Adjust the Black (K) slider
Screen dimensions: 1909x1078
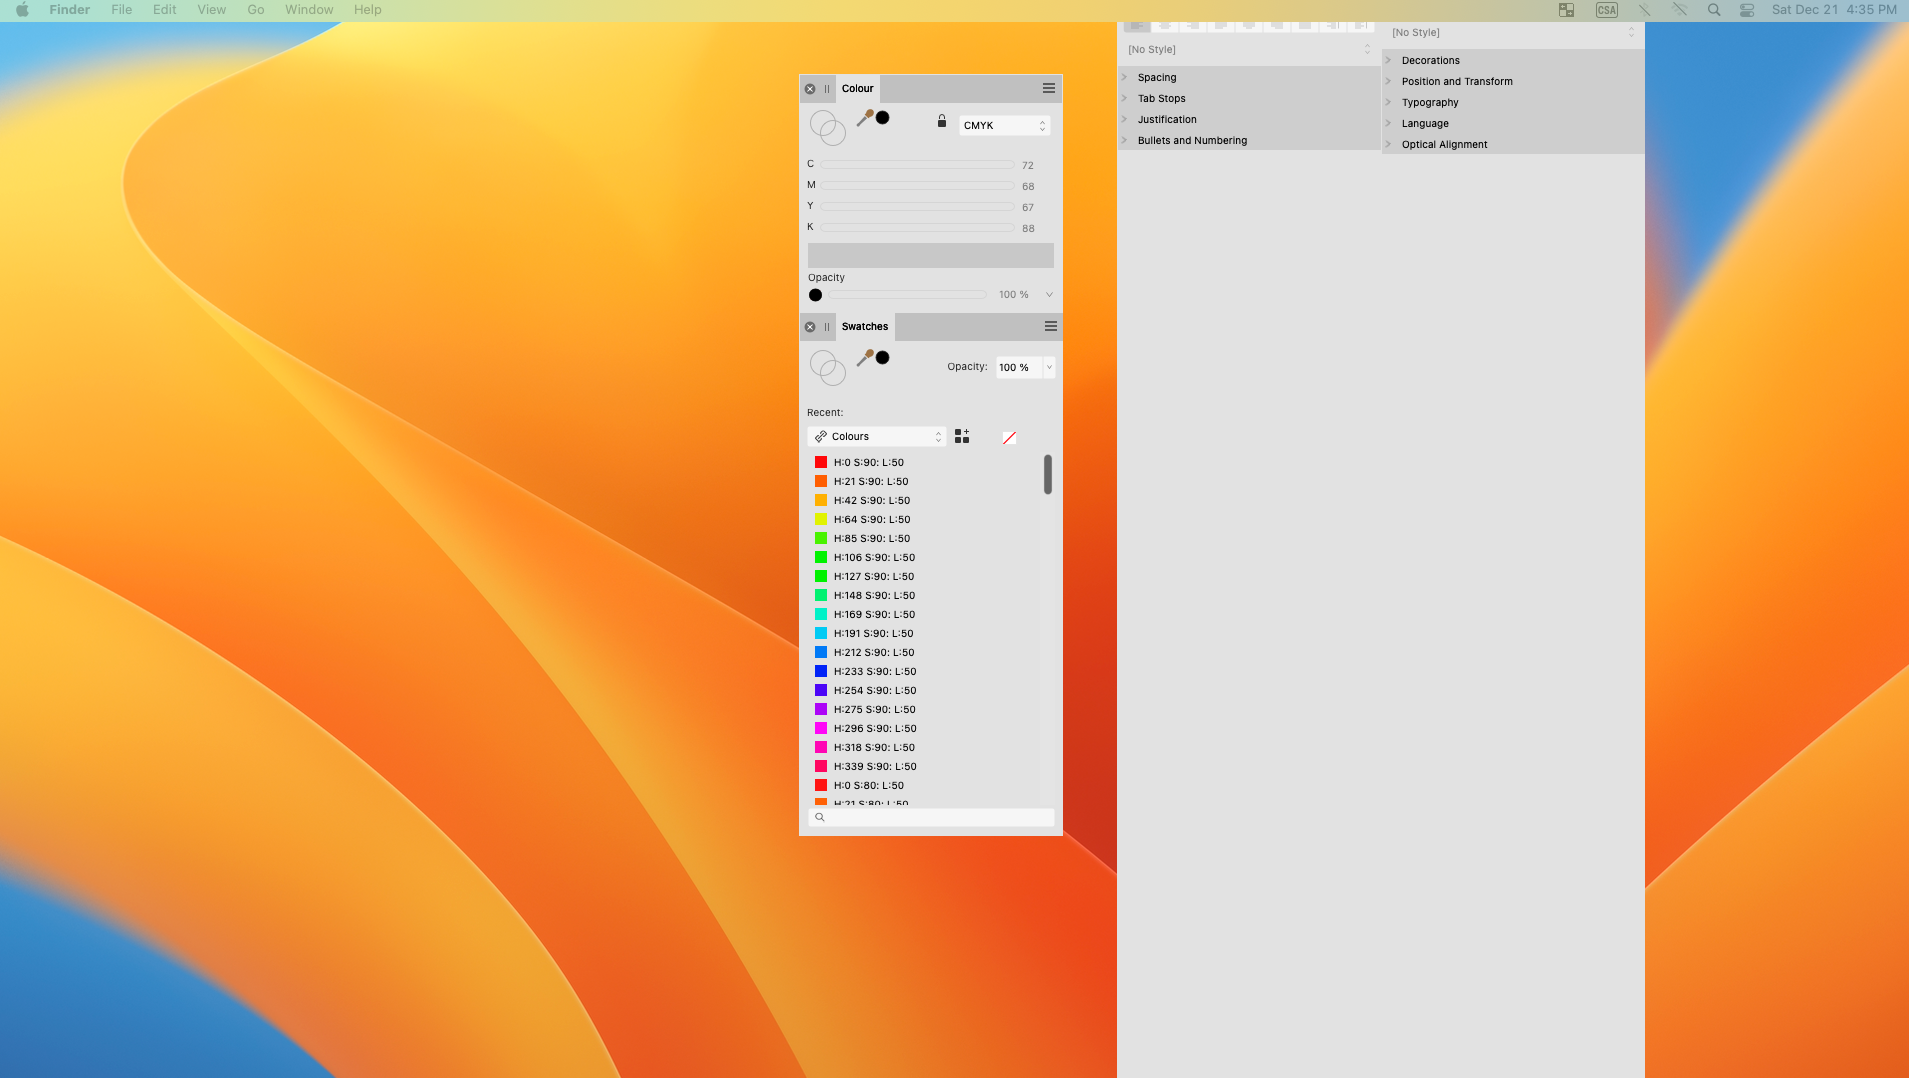pyautogui.click(x=918, y=227)
